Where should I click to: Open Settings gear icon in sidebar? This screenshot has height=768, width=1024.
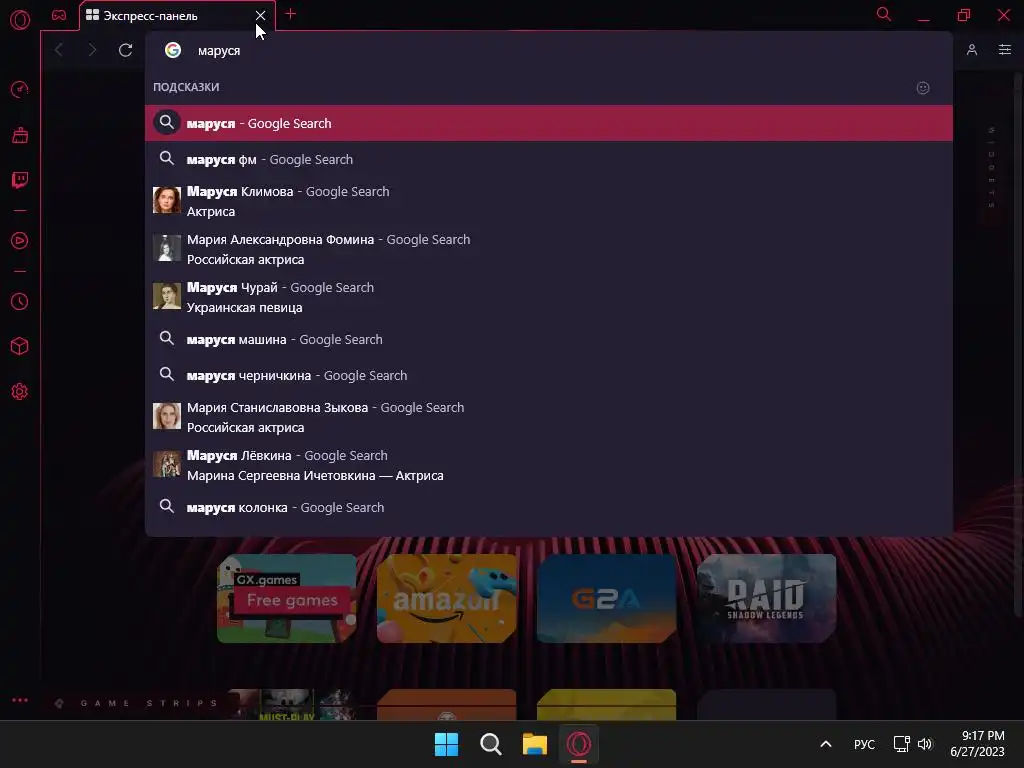pyautogui.click(x=20, y=392)
